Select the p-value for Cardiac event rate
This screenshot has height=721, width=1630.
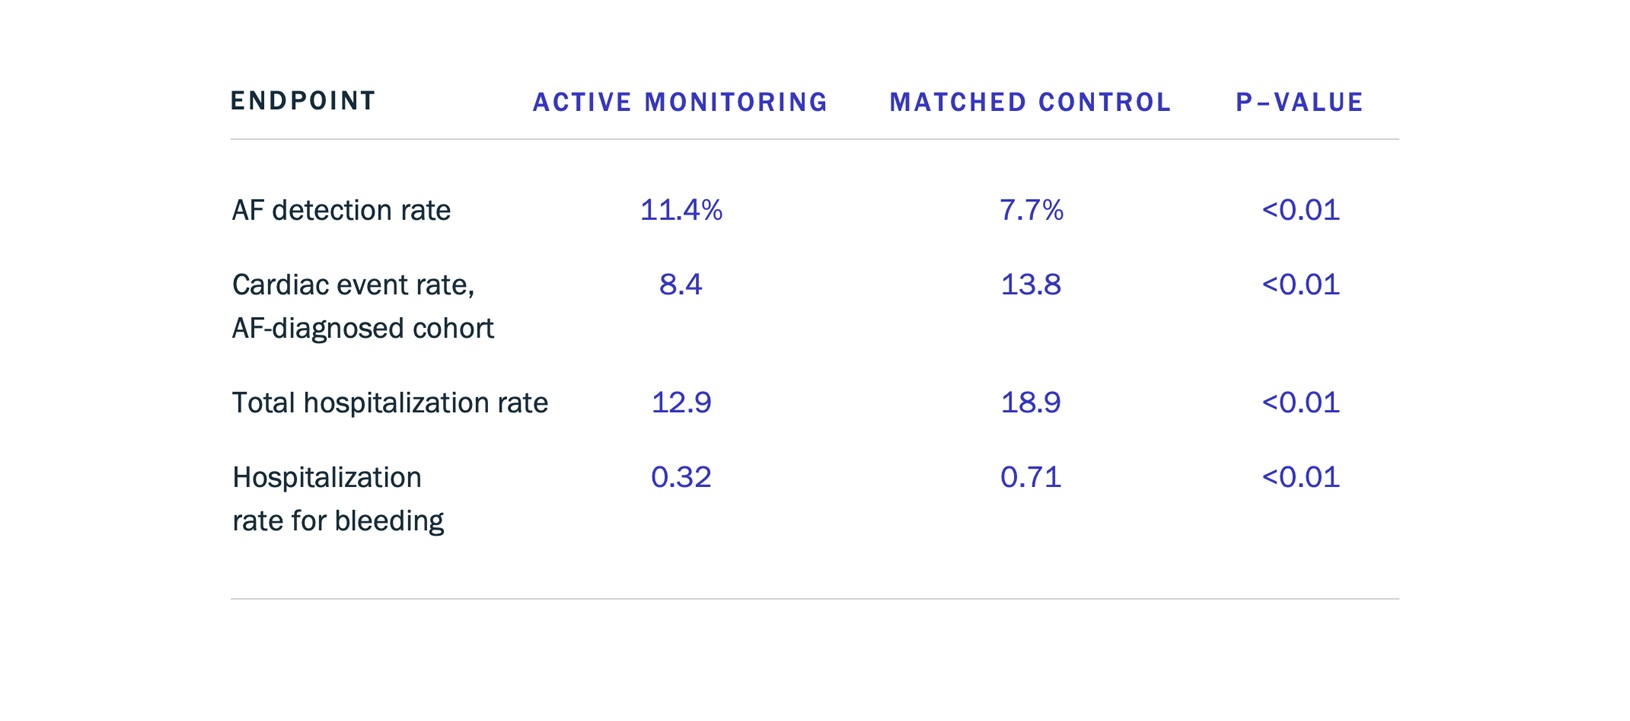point(1300,285)
